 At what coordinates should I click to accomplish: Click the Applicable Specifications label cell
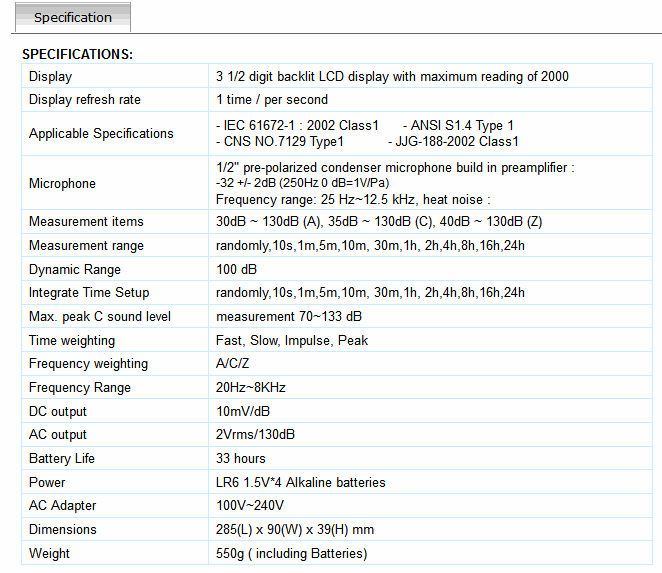(101, 134)
